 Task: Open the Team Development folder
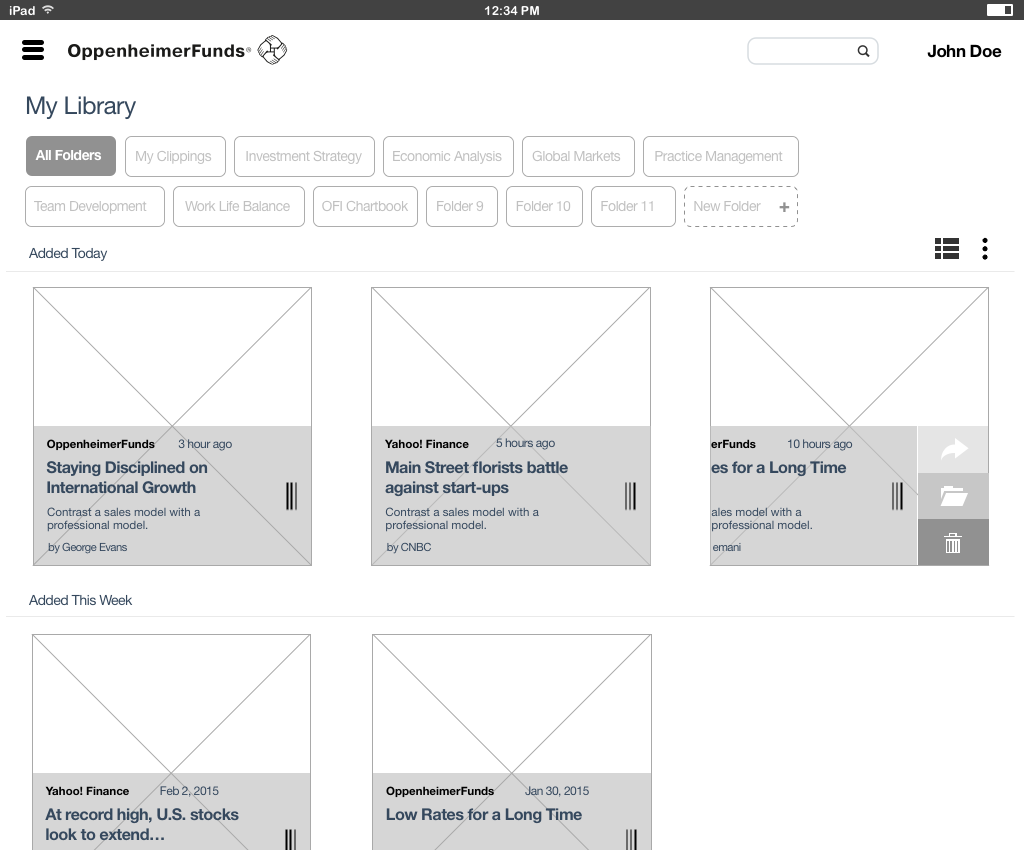95,206
